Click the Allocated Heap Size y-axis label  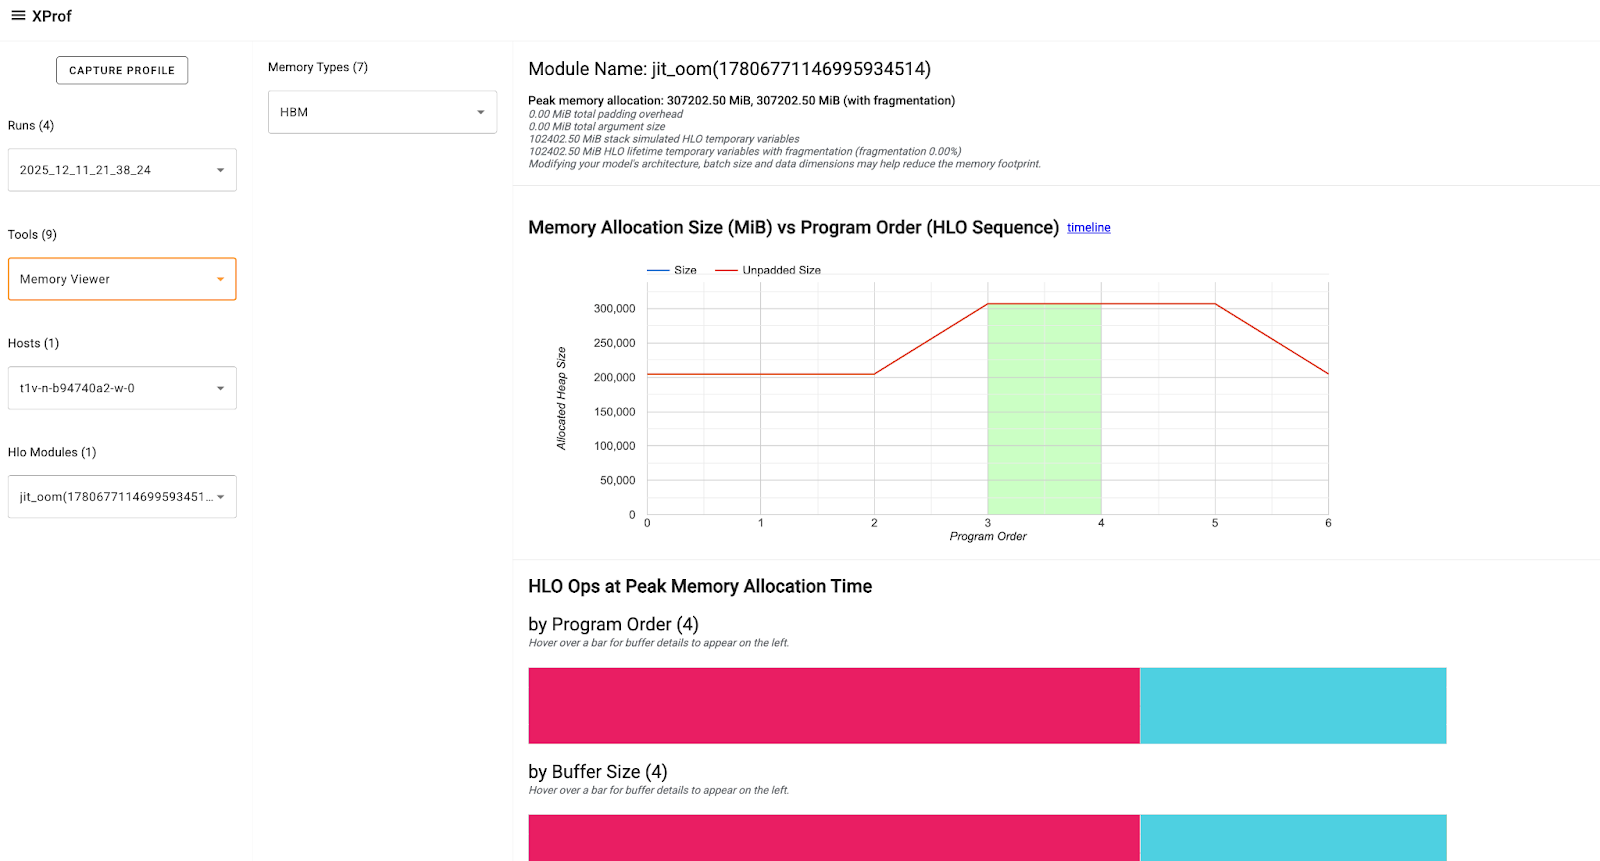[x=561, y=398]
